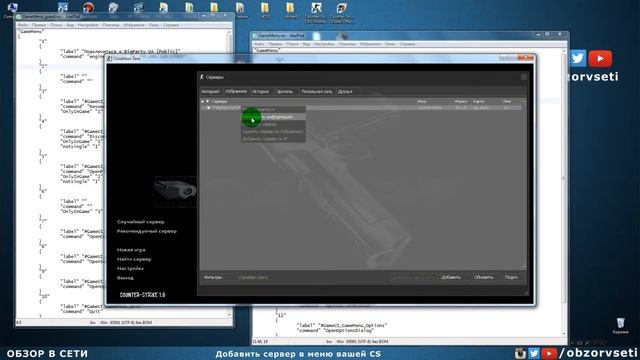Open Правка menu in left AkelPad window

(x=38, y=25)
